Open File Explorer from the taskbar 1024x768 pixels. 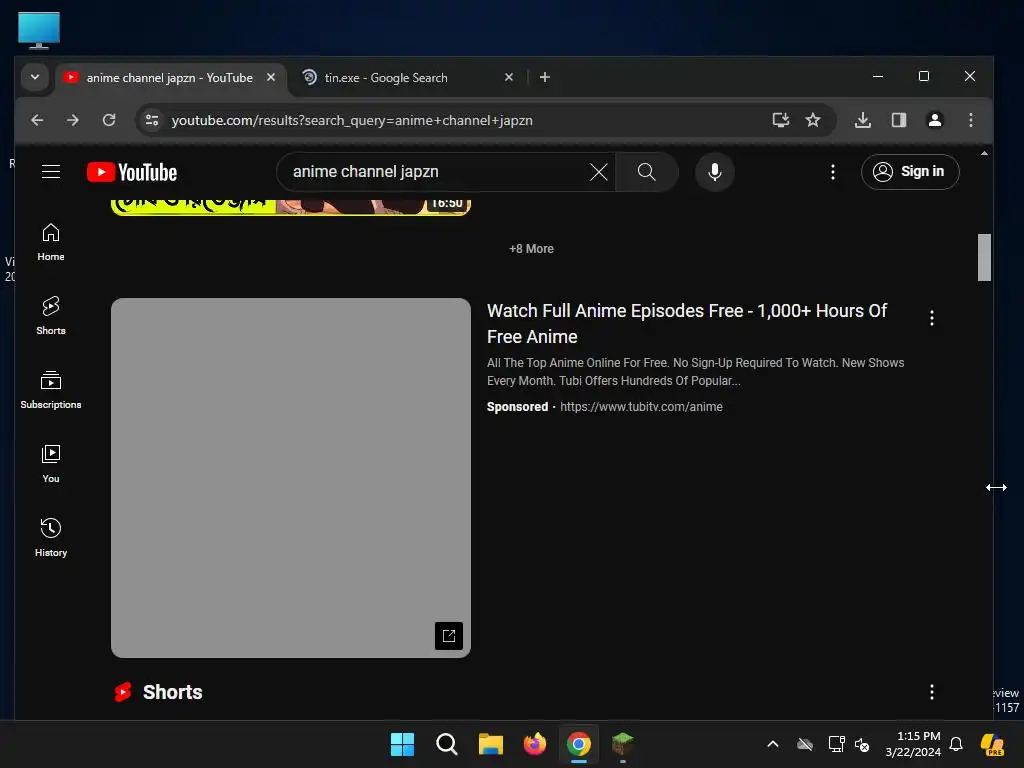(490, 744)
